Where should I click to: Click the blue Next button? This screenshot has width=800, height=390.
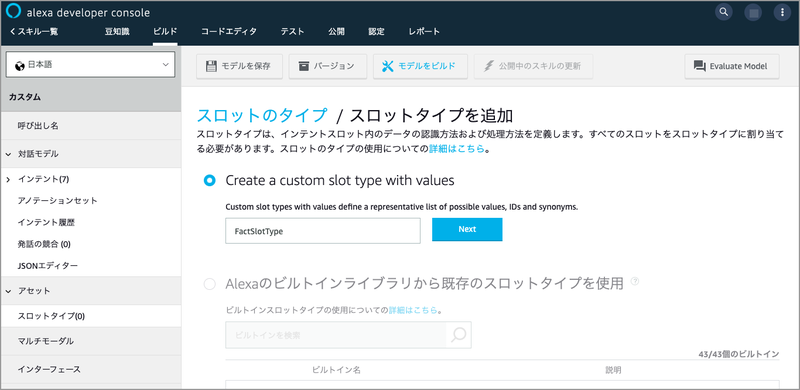pos(467,229)
